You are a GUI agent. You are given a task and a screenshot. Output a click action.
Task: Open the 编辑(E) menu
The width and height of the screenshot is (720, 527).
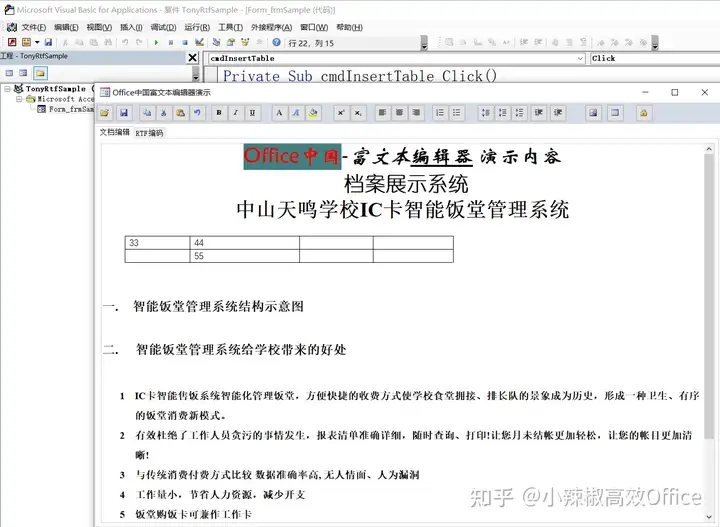tap(66, 28)
